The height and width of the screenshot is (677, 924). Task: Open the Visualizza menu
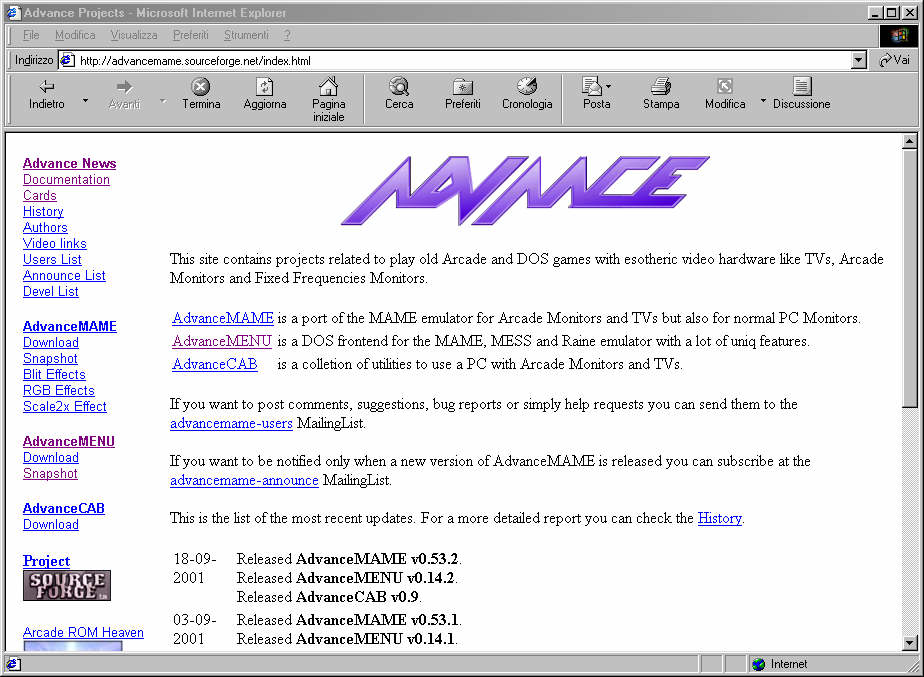(134, 35)
